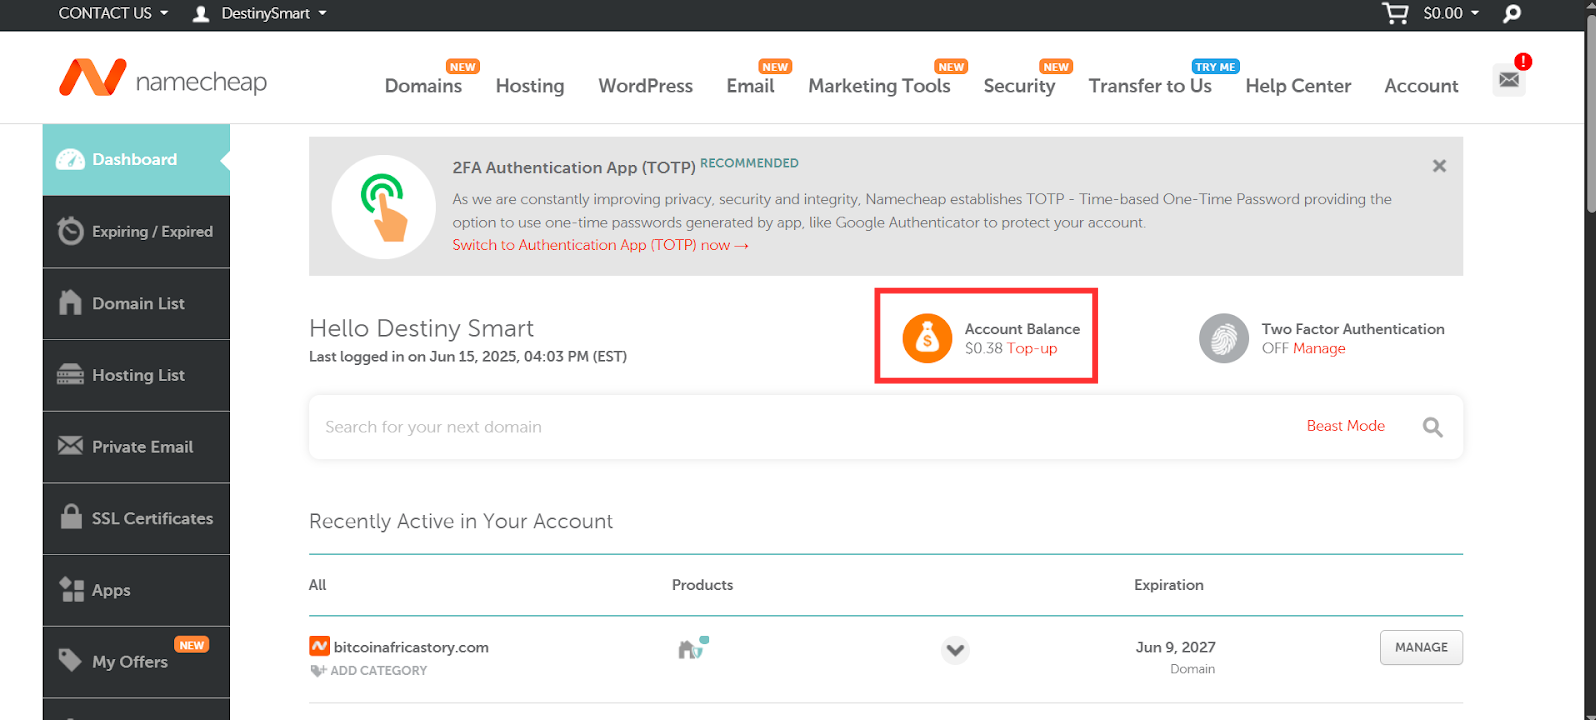1596x720 pixels.
Task: Open the Domains menu
Action: point(423,86)
